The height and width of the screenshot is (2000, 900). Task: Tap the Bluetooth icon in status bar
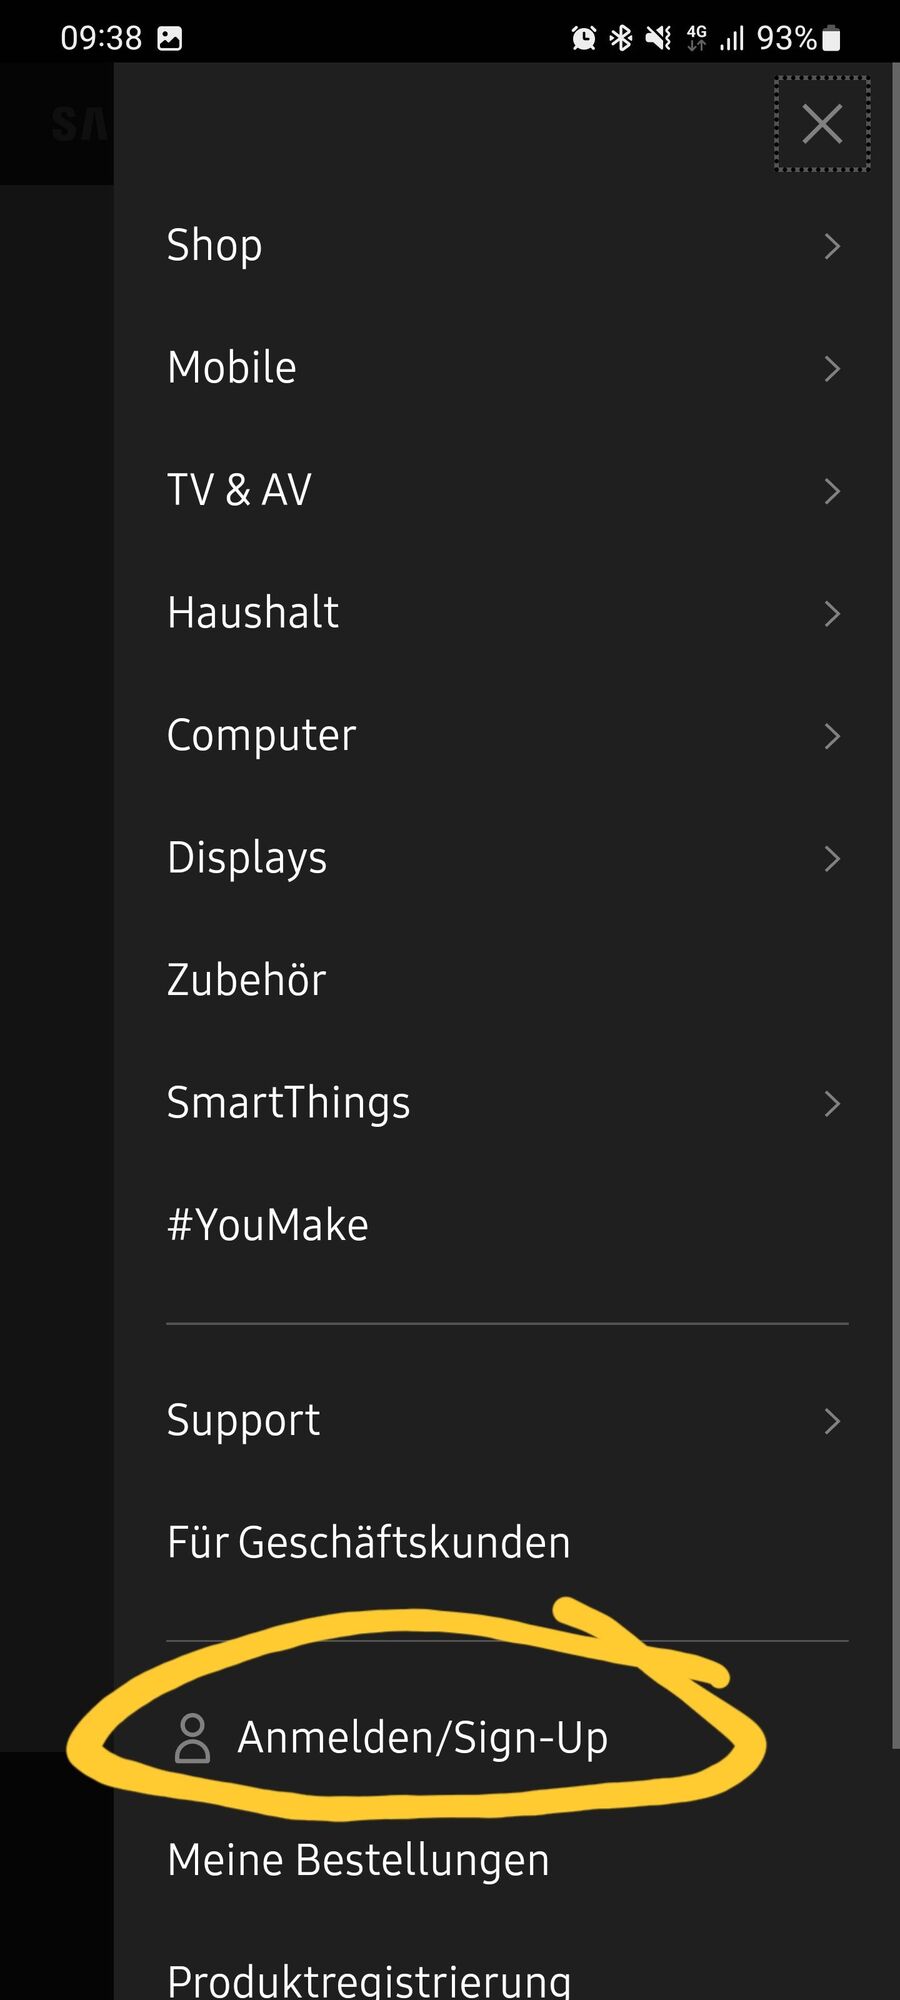621,39
